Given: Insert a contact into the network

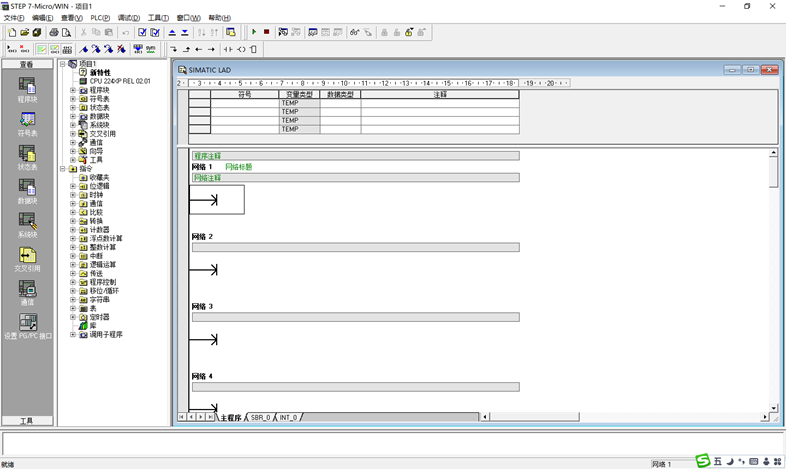Looking at the screenshot, I should [x=228, y=49].
